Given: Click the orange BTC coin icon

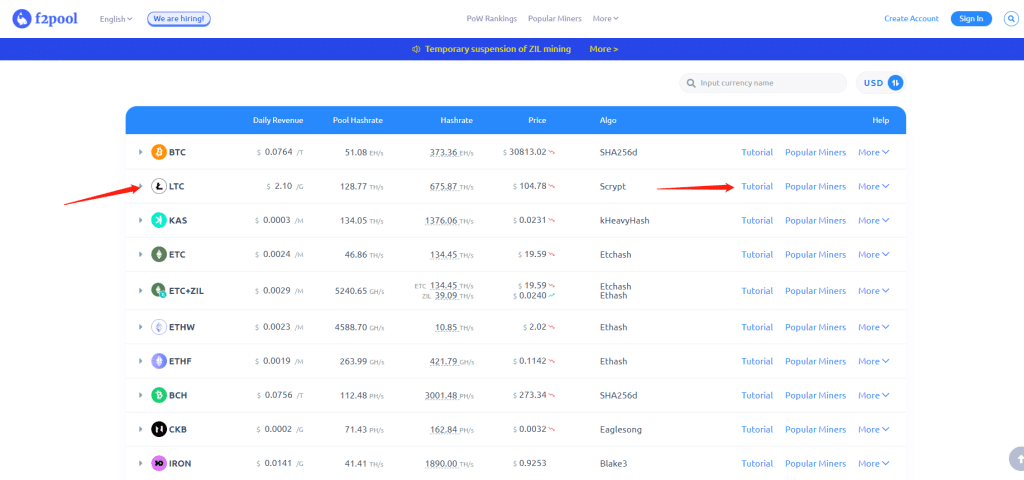Looking at the screenshot, I should [158, 152].
